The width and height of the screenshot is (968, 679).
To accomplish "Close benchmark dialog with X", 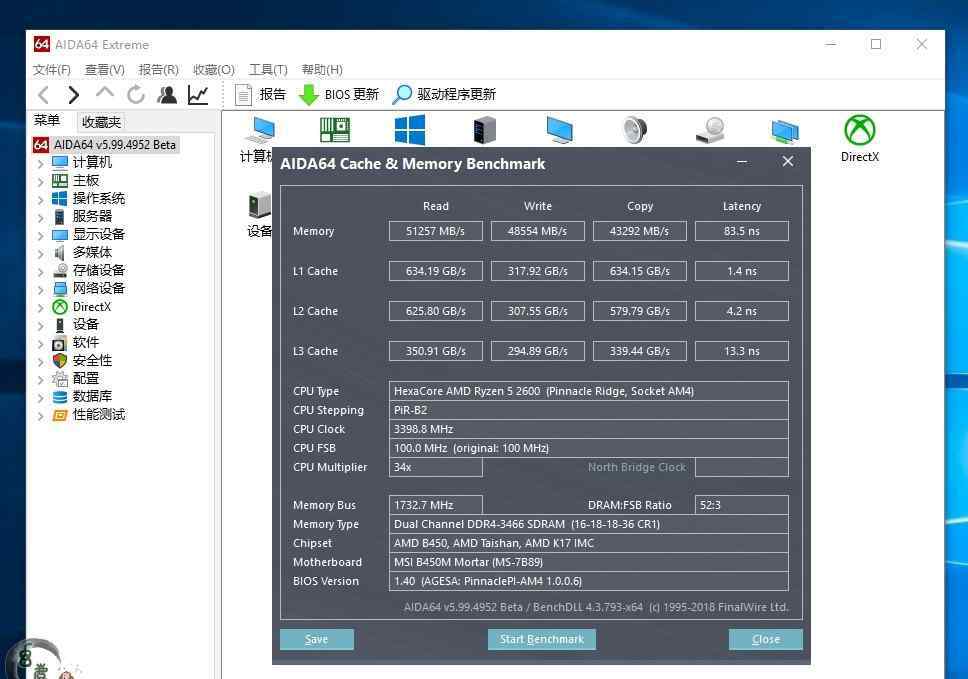I will pos(788,161).
